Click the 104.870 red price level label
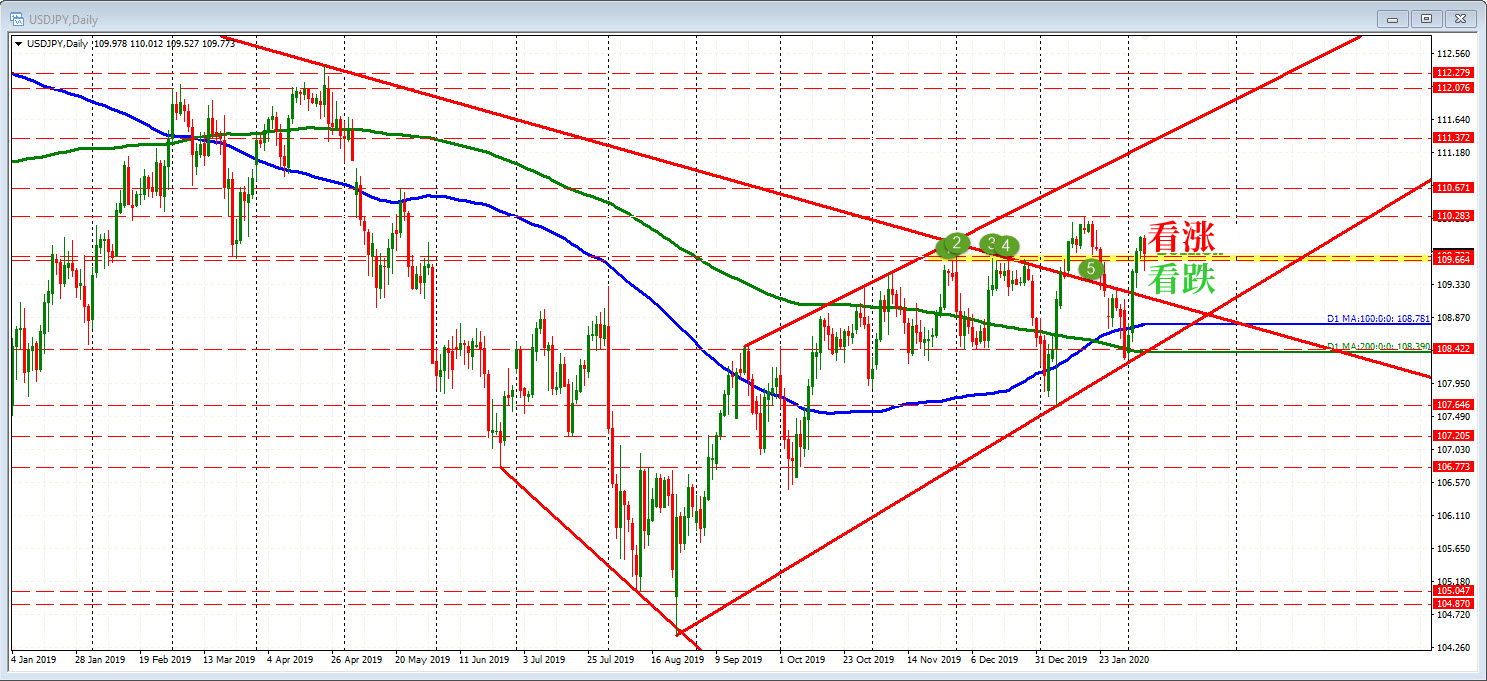1487x681 pixels. (x=1451, y=604)
